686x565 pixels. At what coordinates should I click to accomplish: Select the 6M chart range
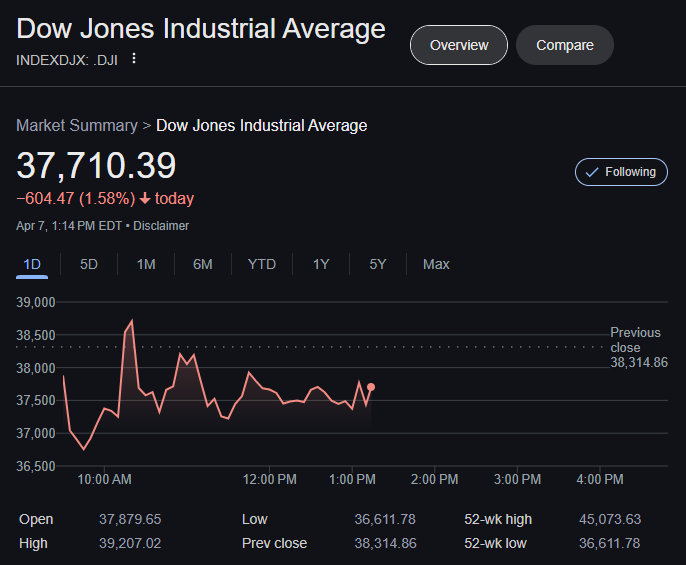(x=203, y=264)
